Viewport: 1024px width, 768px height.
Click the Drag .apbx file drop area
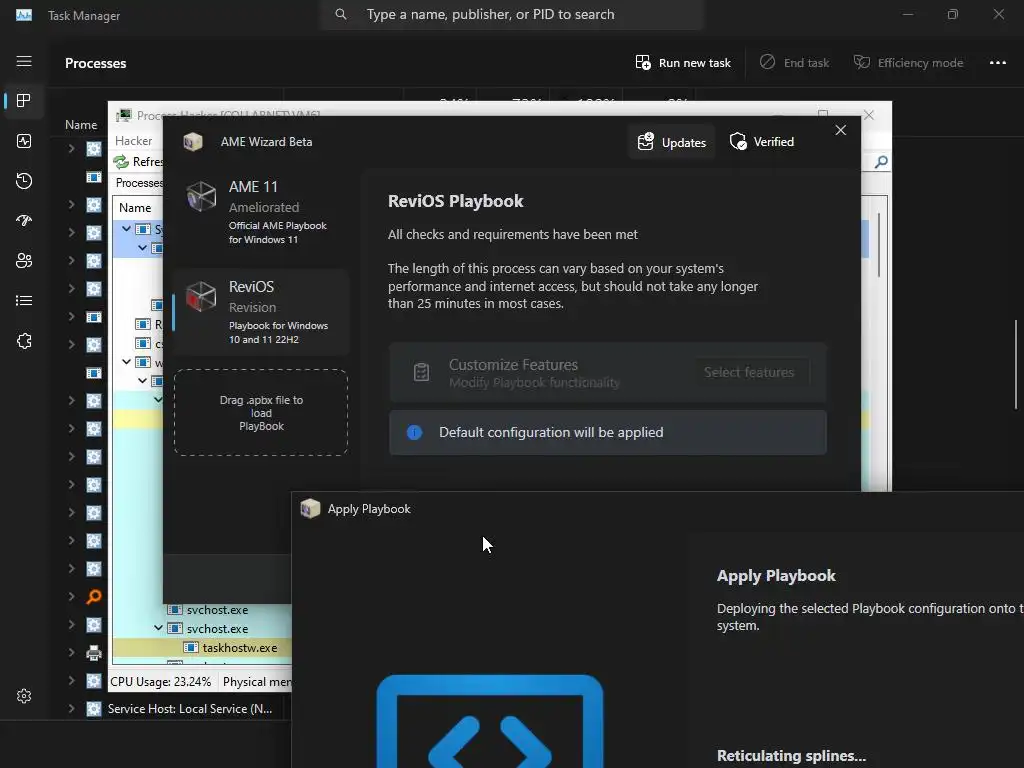(x=261, y=413)
